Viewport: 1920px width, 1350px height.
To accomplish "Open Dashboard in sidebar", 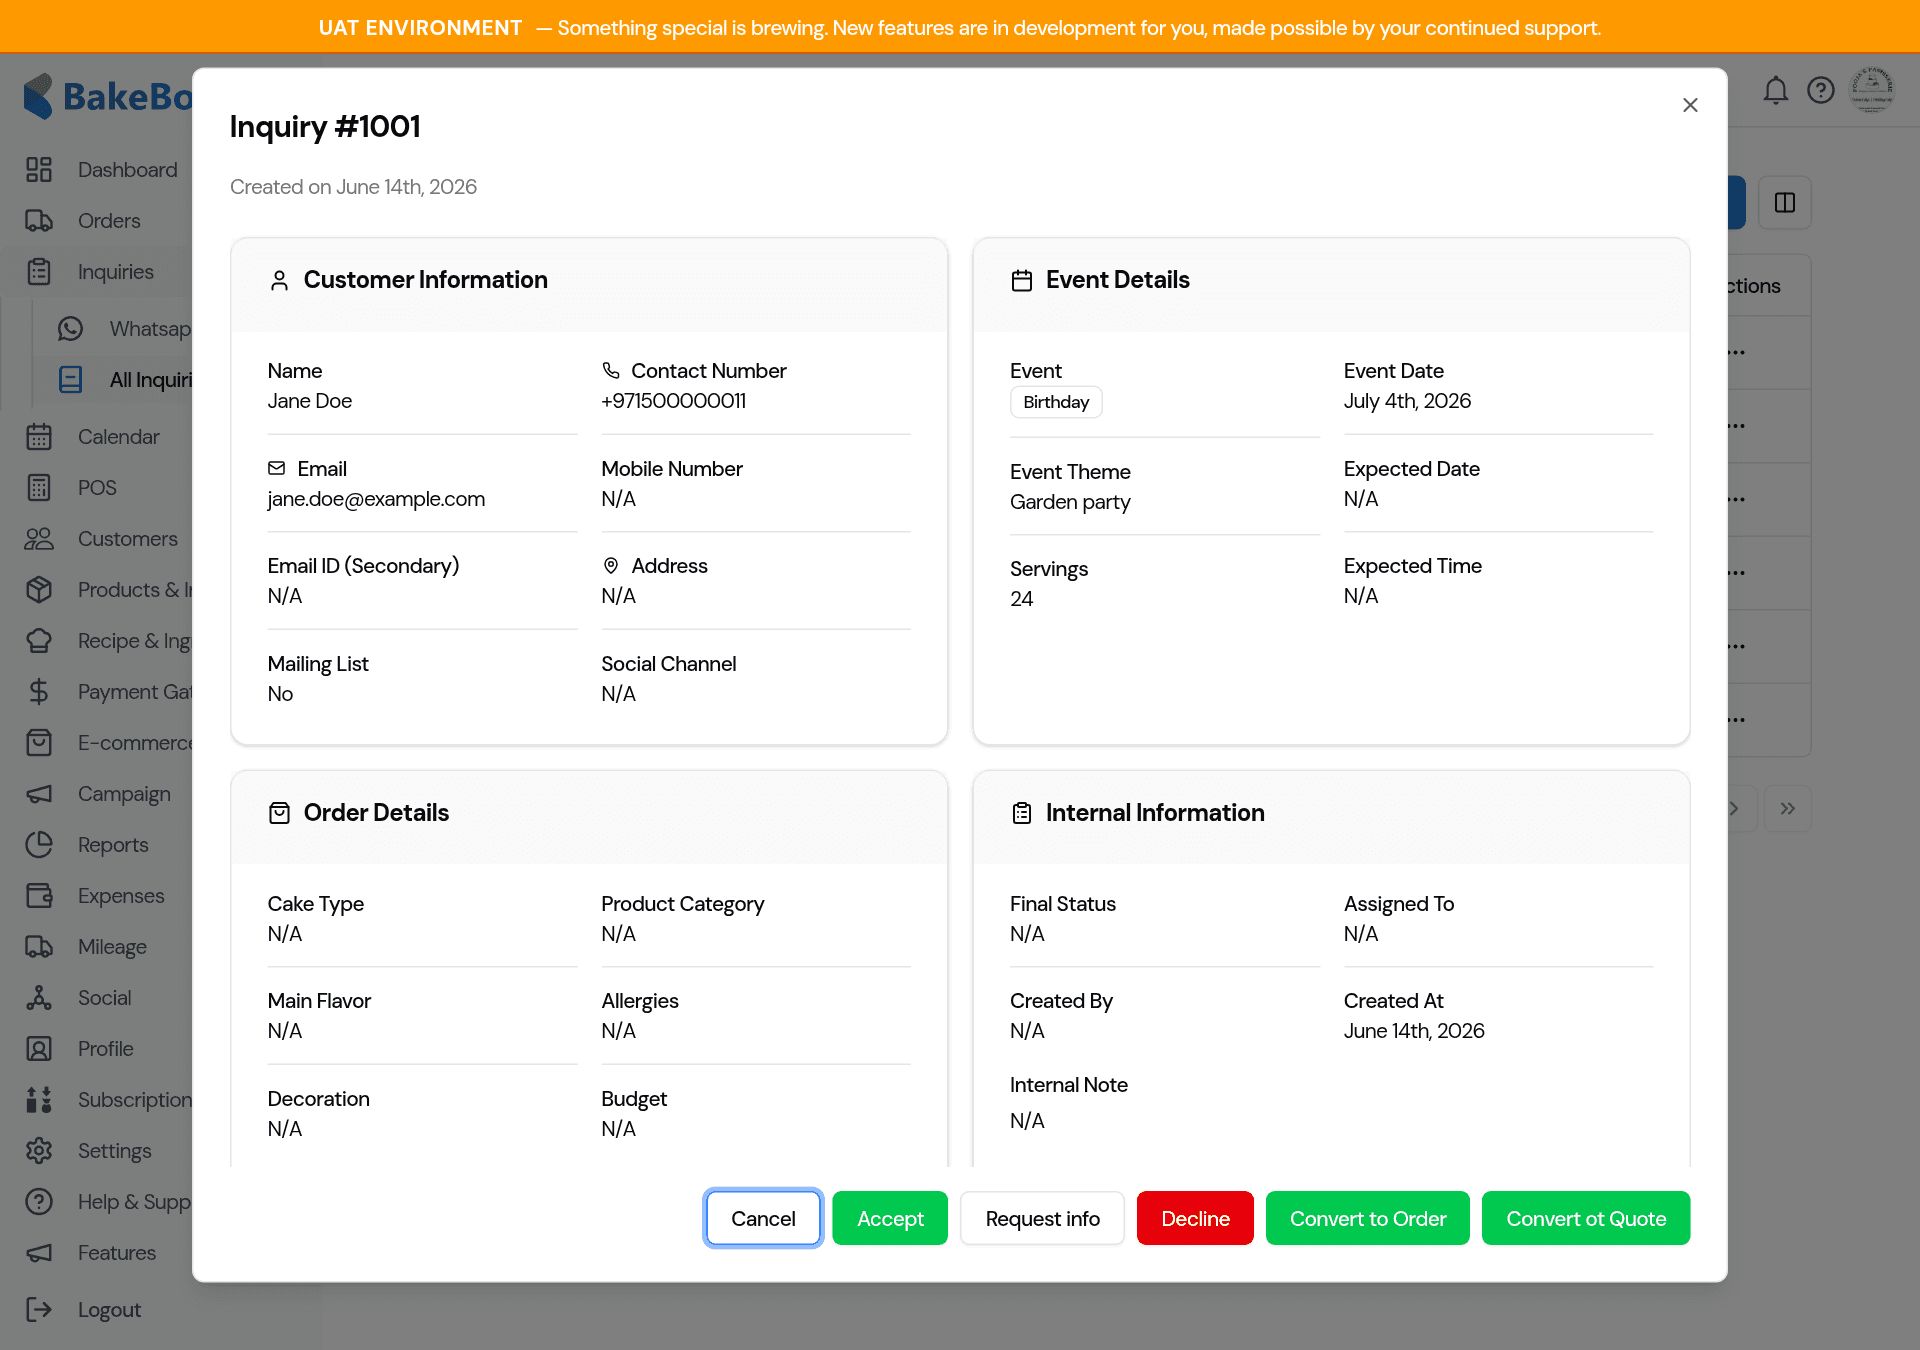I will 127,170.
